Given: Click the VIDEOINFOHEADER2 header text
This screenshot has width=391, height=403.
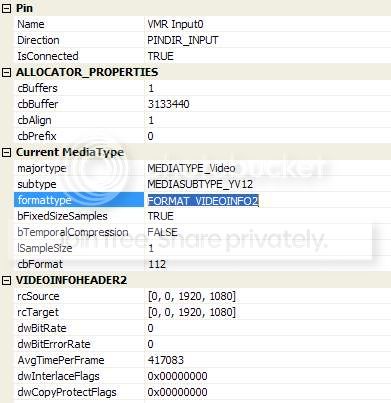Looking at the screenshot, I should [x=71, y=280].
